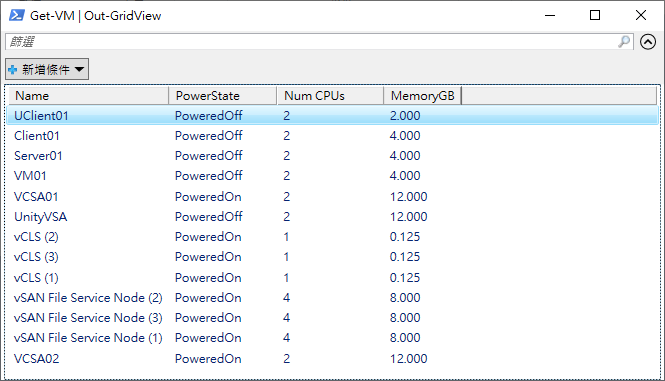Image resolution: width=665 pixels, height=381 pixels.
Task: Click the CPU count 4 for vSAN Node (2)
Action: pyautogui.click(x=287, y=298)
